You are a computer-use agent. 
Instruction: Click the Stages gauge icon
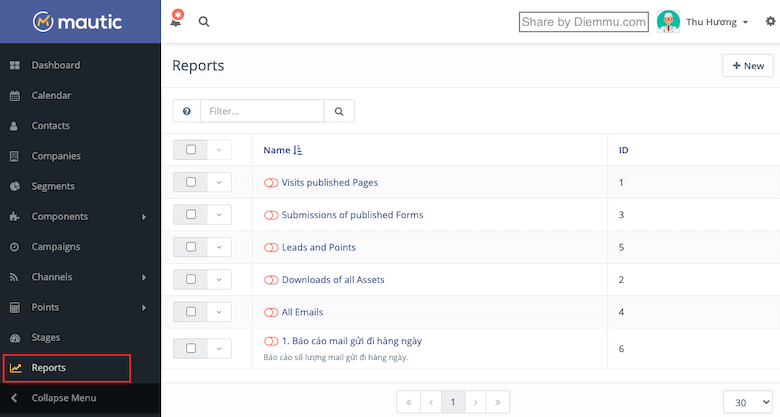coord(15,338)
